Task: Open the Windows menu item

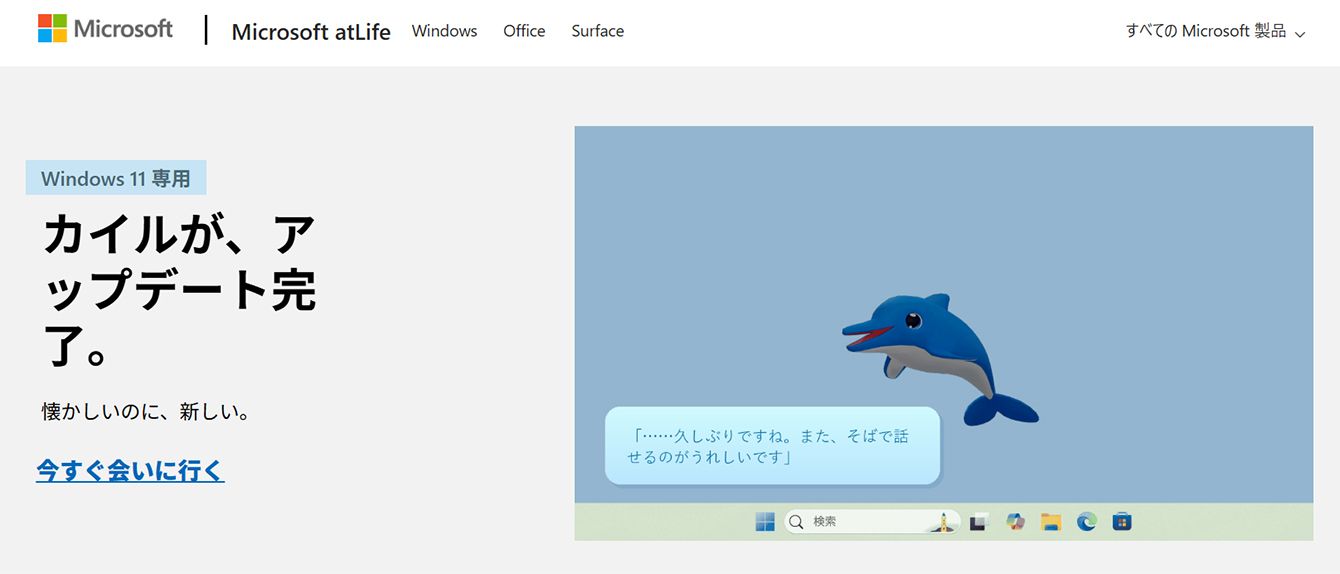Action: coord(444,31)
